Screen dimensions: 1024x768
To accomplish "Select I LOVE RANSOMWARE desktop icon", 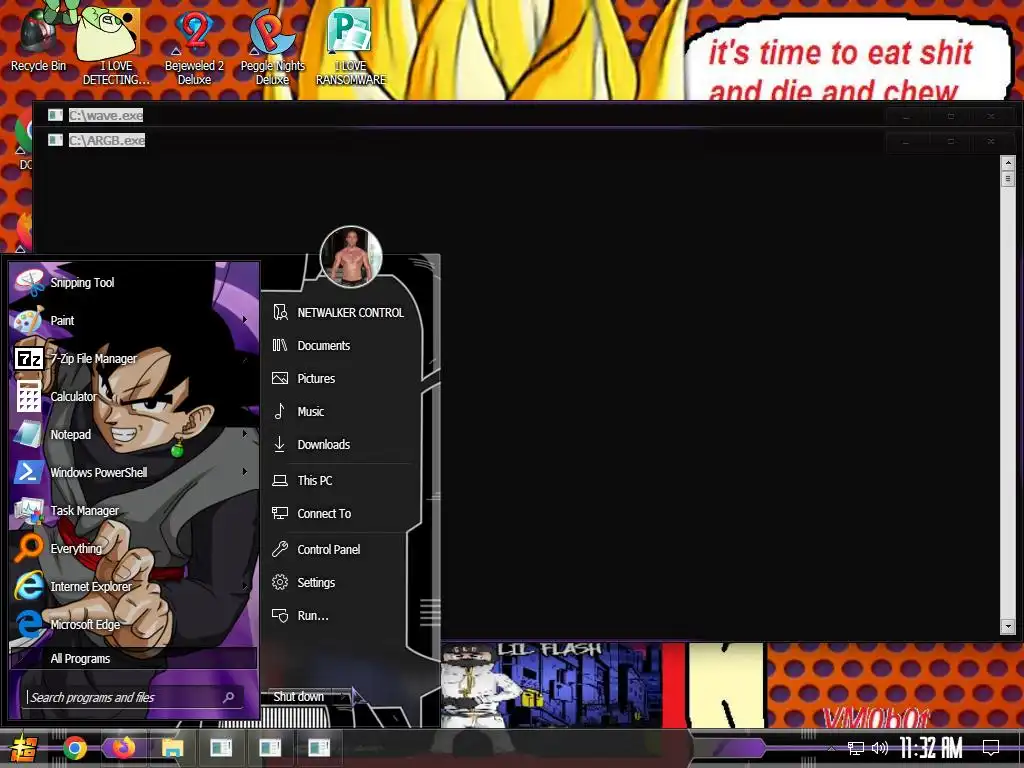I will coord(351,46).
